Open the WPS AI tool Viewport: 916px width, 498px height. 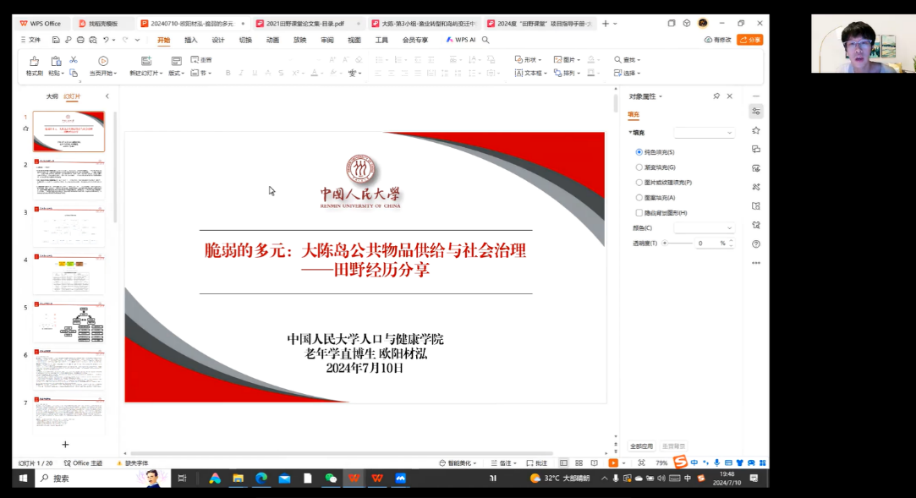coord(461,40)
